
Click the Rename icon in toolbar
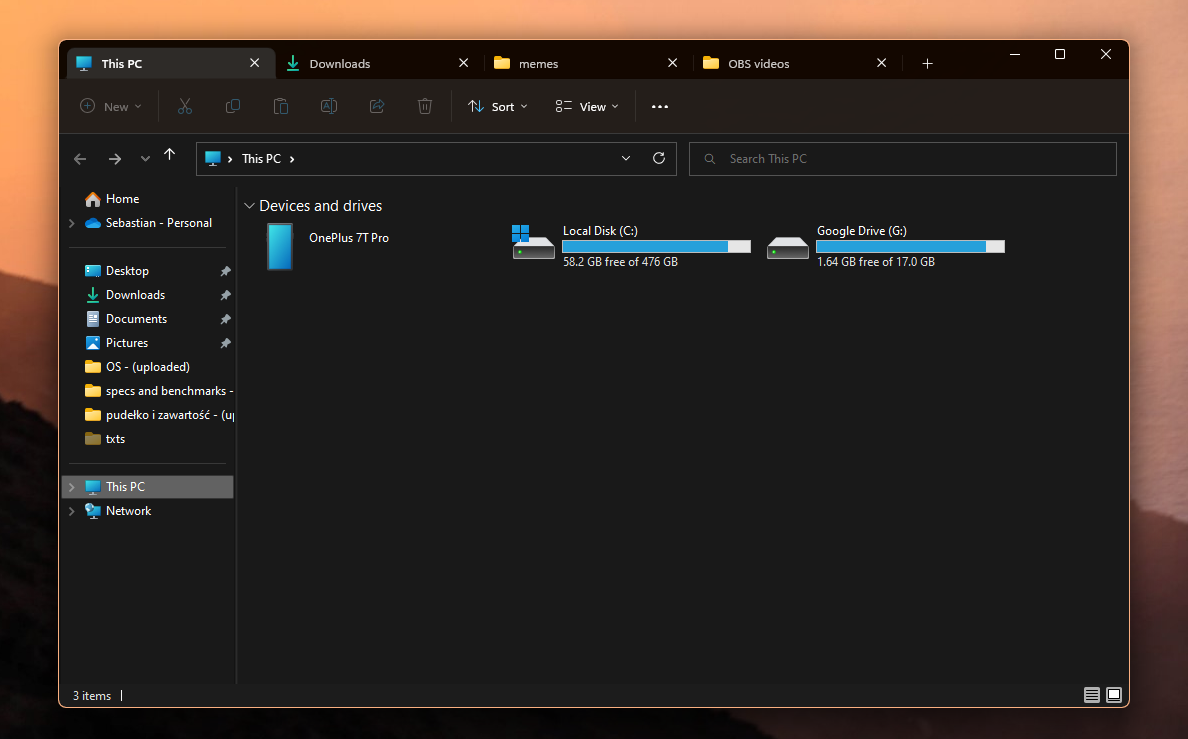pos(328,106)
